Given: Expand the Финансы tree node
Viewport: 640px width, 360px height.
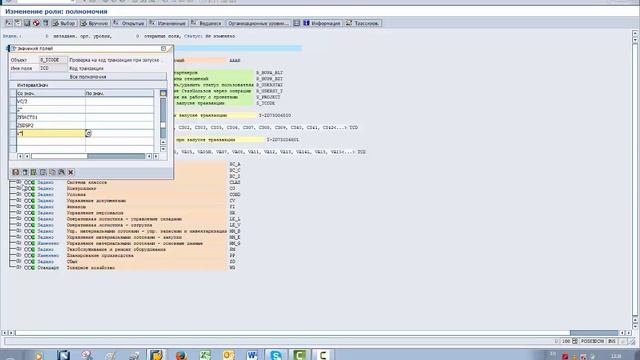Looking at the screenshot, I should (x=18, y=207).
